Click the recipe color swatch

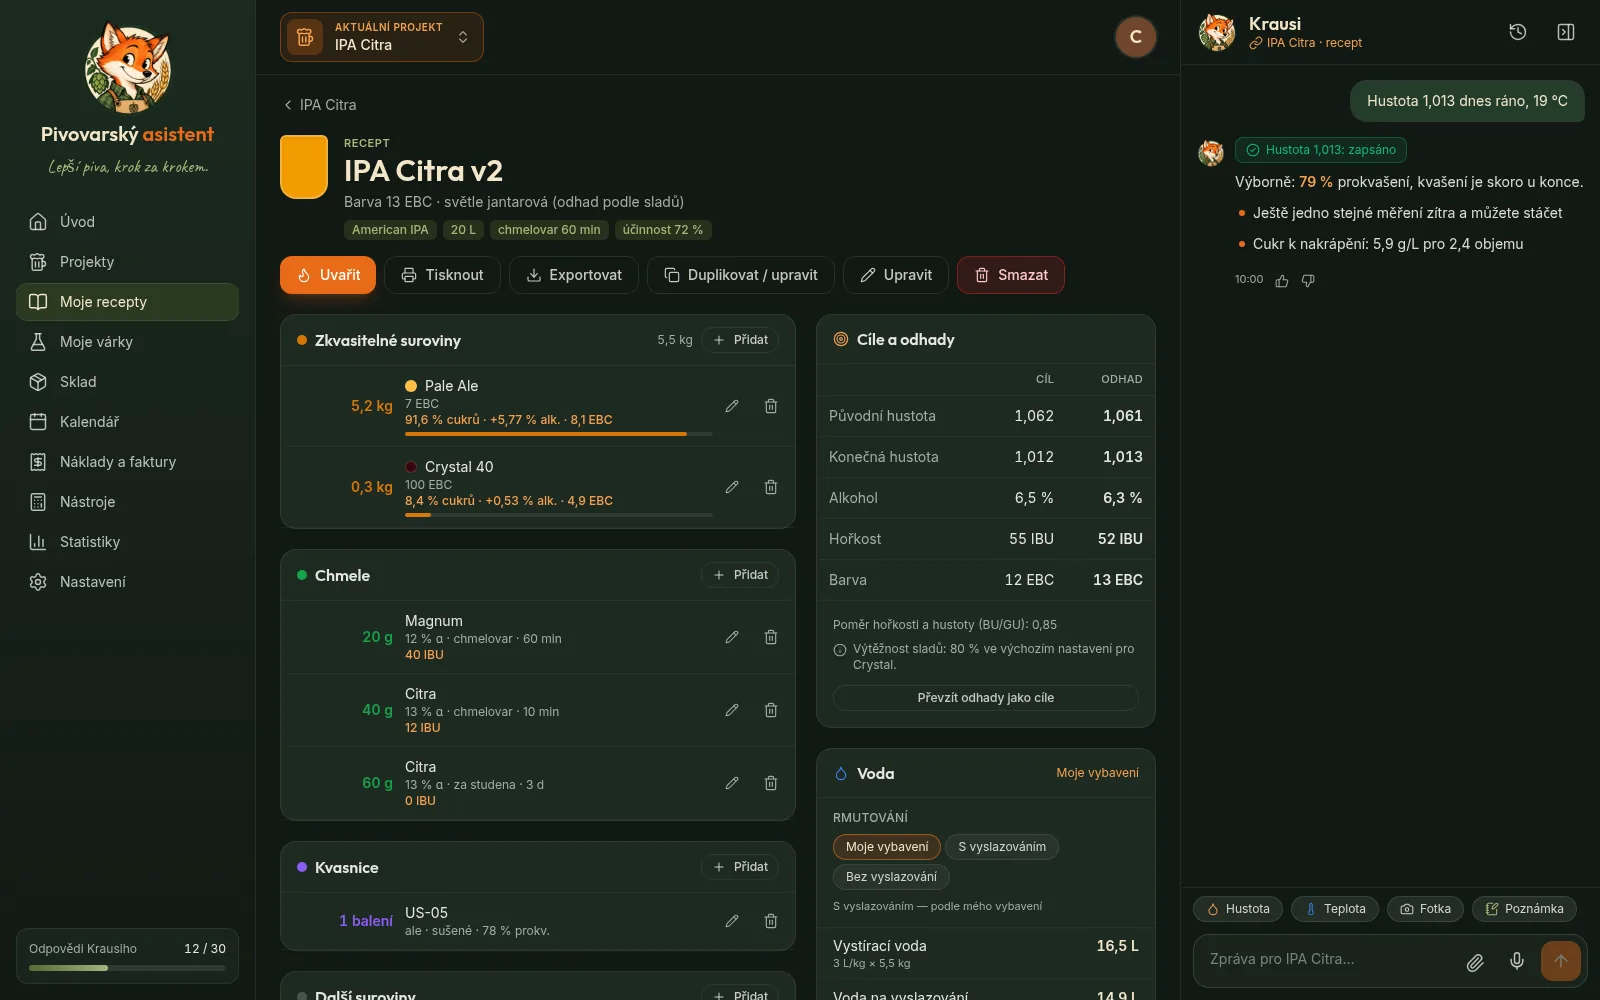click(x=304, y=167)
